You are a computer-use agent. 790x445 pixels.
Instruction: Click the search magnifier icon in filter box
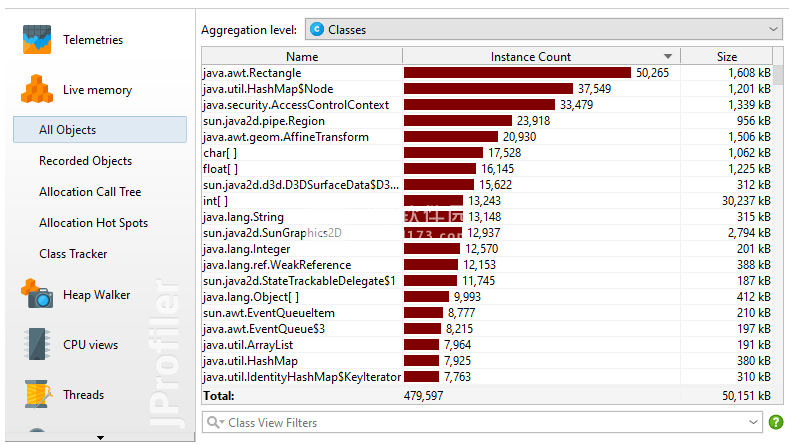click(215, 422)
